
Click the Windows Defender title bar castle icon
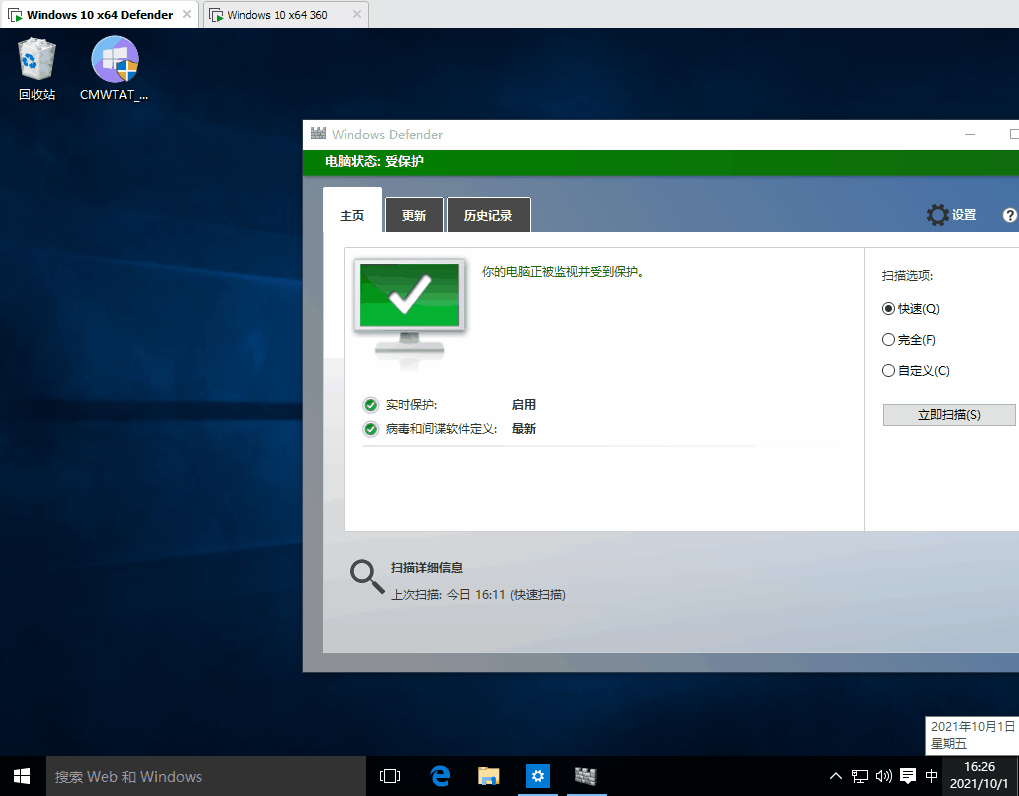point(318,134)
